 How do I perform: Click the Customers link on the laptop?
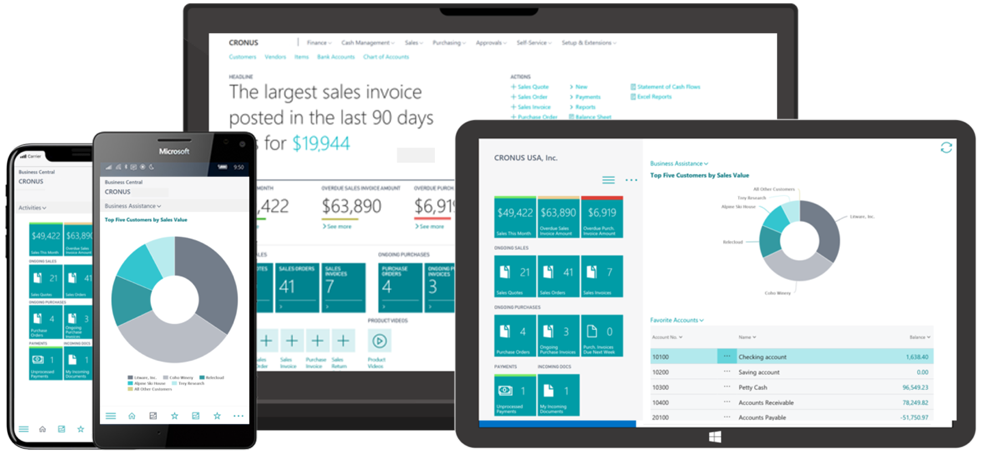(x=242, y=57)
